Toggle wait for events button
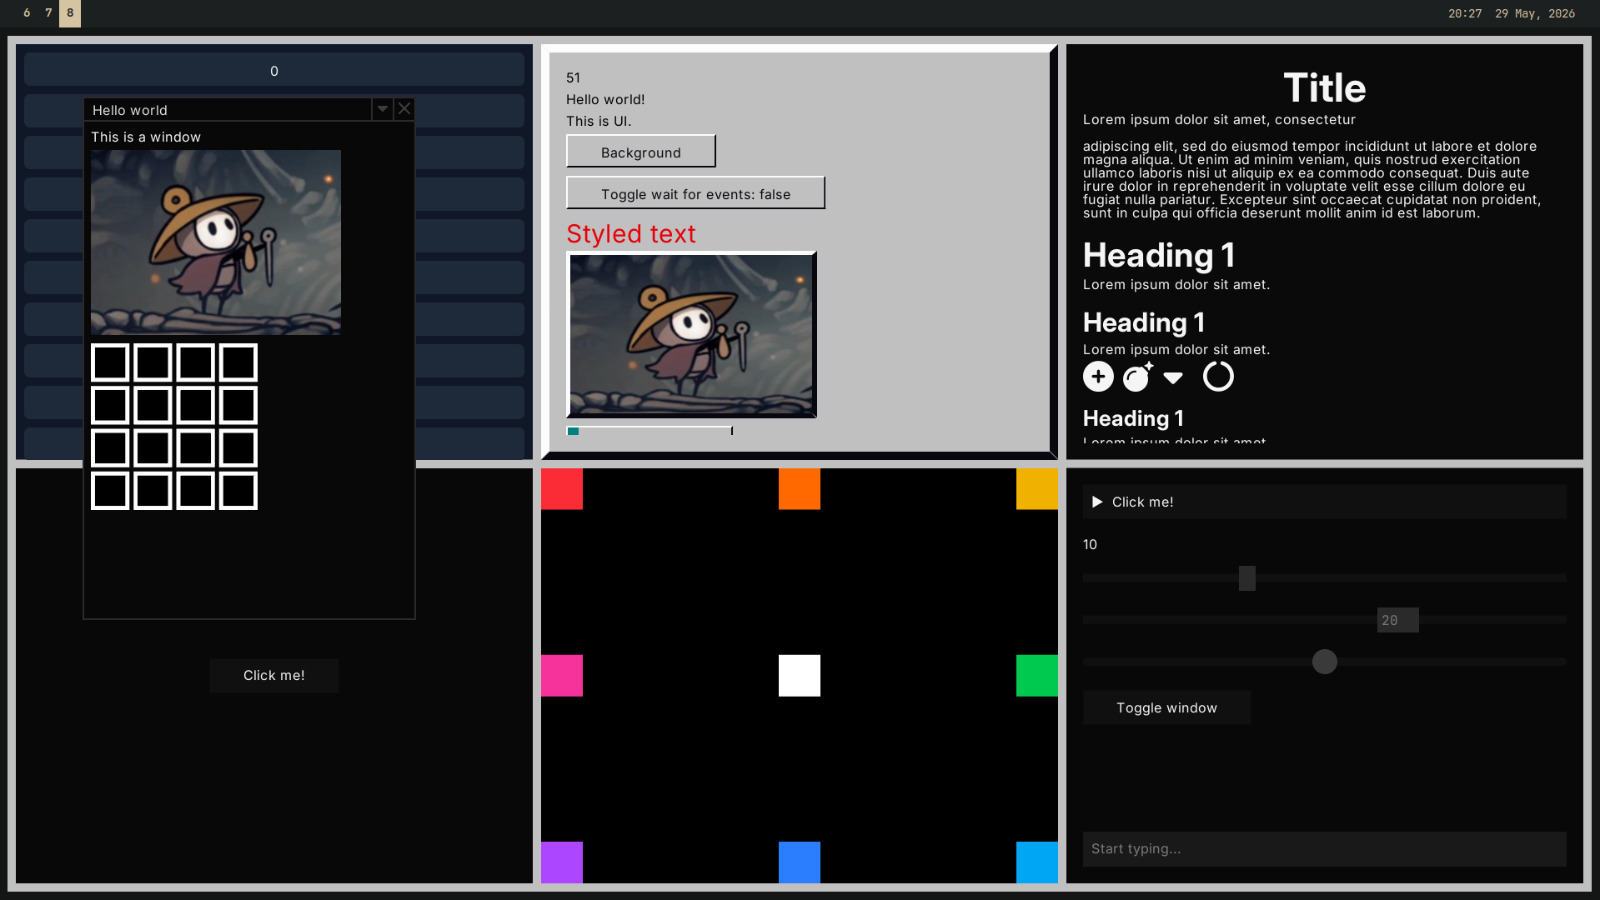This screenshot has width=1600, height=900. tap(696, 194)
